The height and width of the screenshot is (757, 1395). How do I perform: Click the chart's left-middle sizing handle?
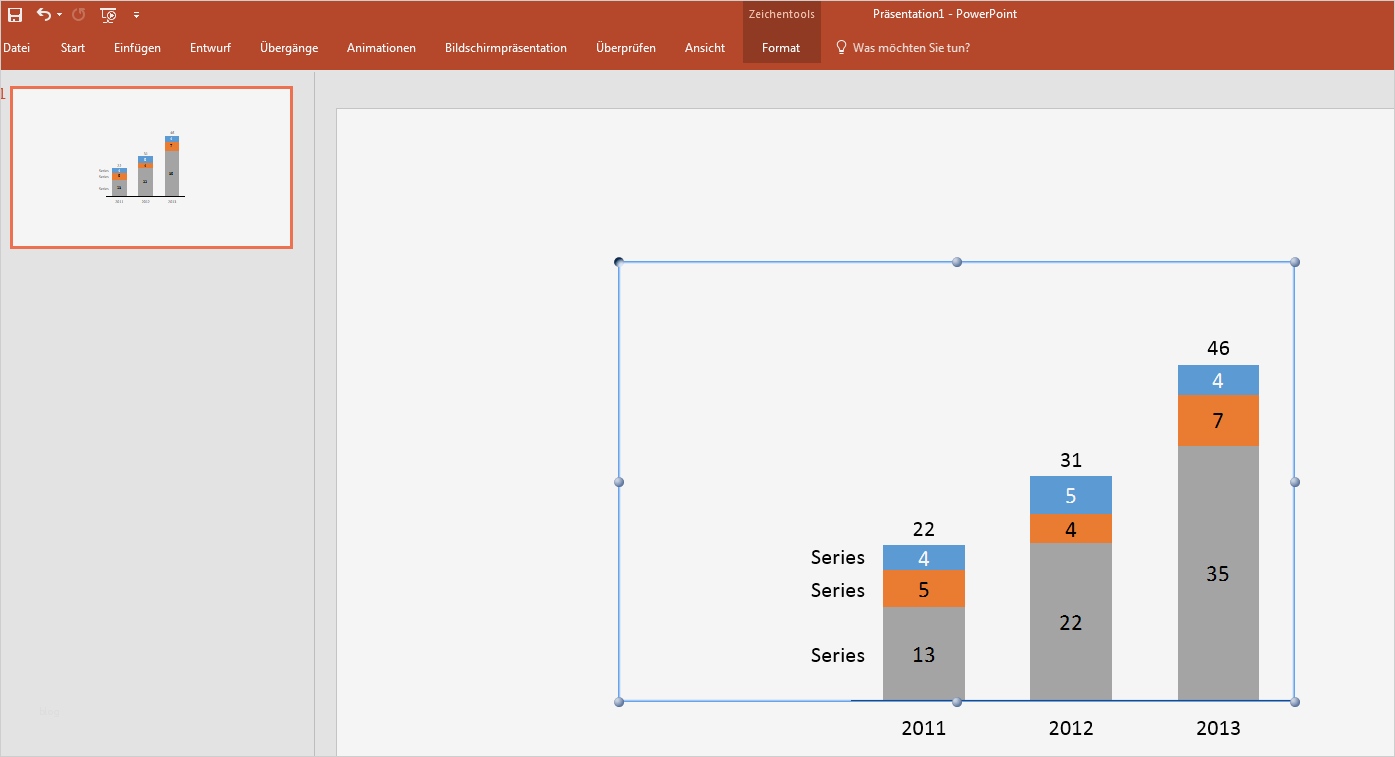[x=619, y=482]
